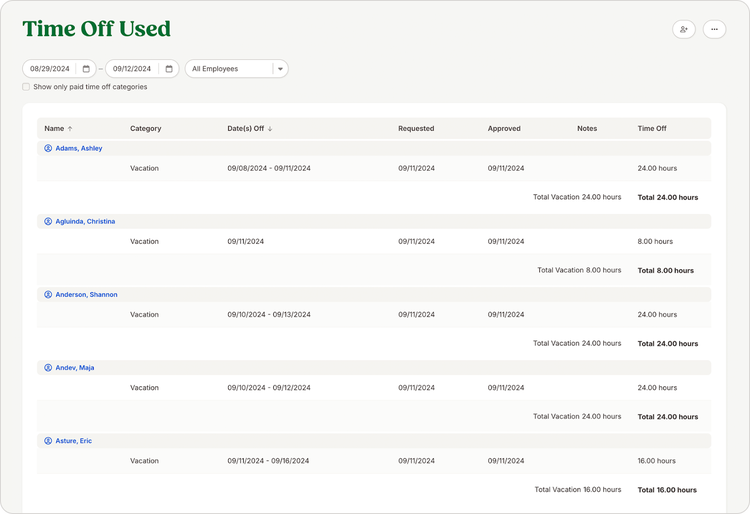Click profile icon next to Andev, Maja
This screenshot has width=750, height=514.
(48, 368)
